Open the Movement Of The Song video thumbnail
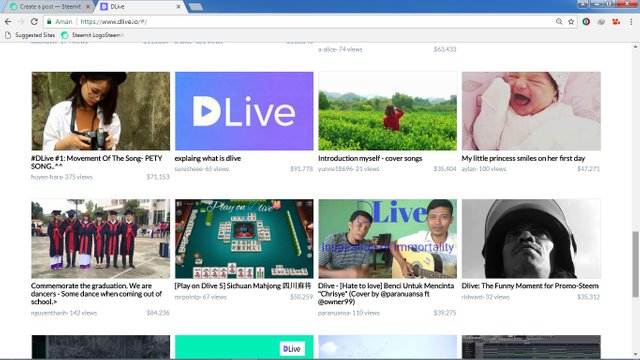The image size is (640, 360). 100,111
